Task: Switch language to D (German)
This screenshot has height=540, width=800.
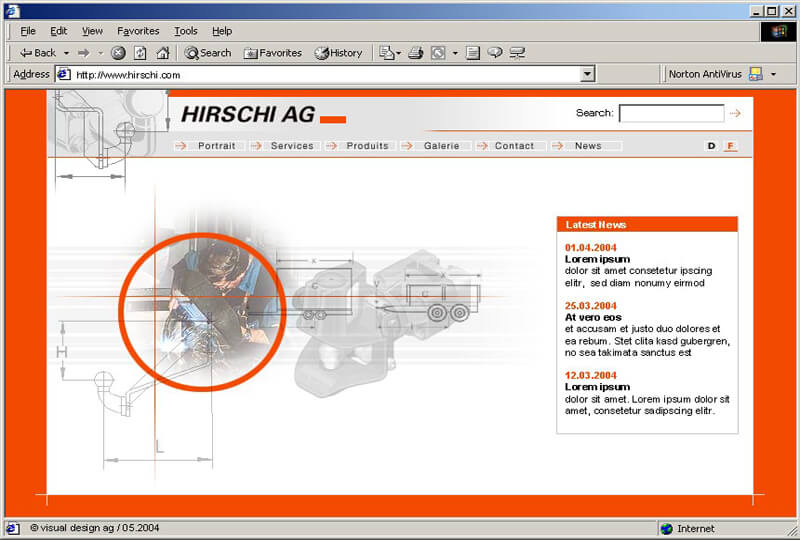Action: click(711, 146)
